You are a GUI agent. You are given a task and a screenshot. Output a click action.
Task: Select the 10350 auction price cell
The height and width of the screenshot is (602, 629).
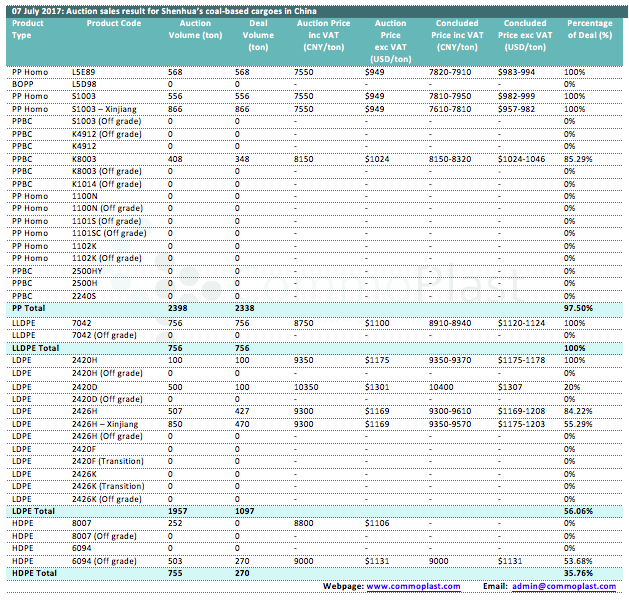point(308,385)
